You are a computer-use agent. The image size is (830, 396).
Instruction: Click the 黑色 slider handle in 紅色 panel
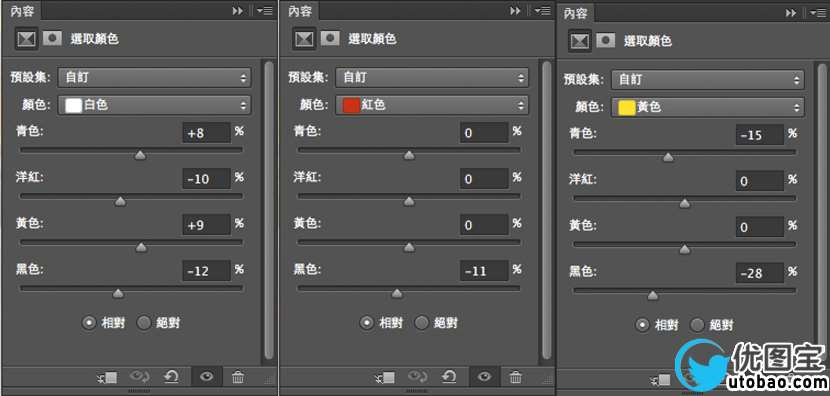coord(396,293)
